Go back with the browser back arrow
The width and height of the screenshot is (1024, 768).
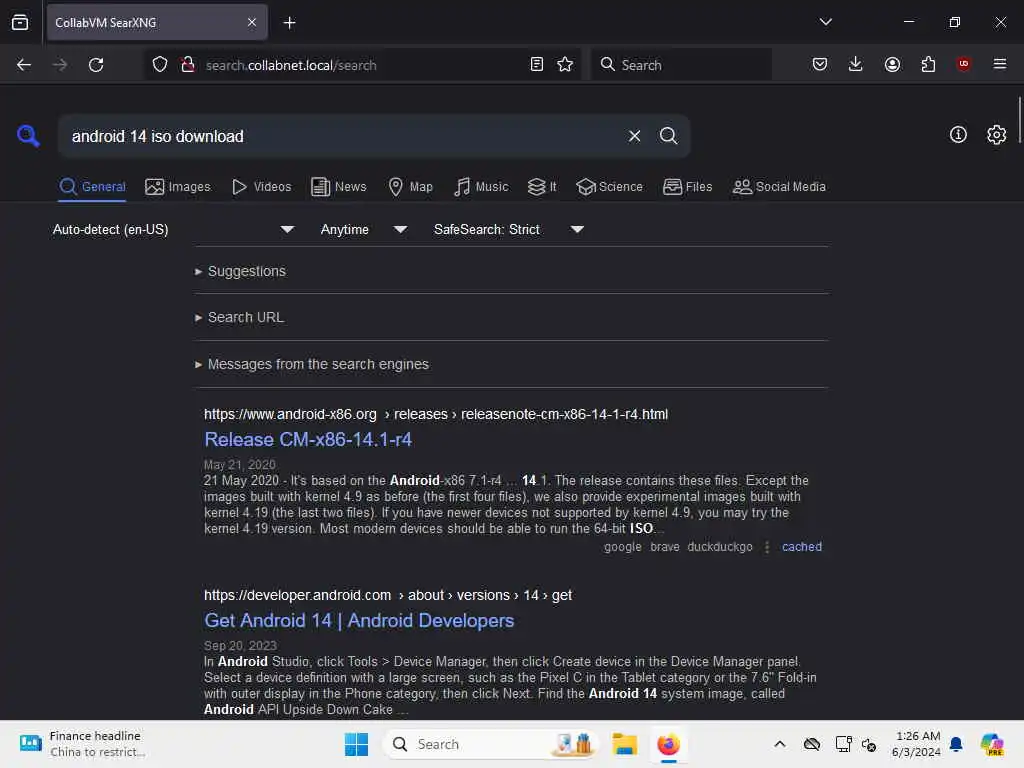tap(24, 65)
